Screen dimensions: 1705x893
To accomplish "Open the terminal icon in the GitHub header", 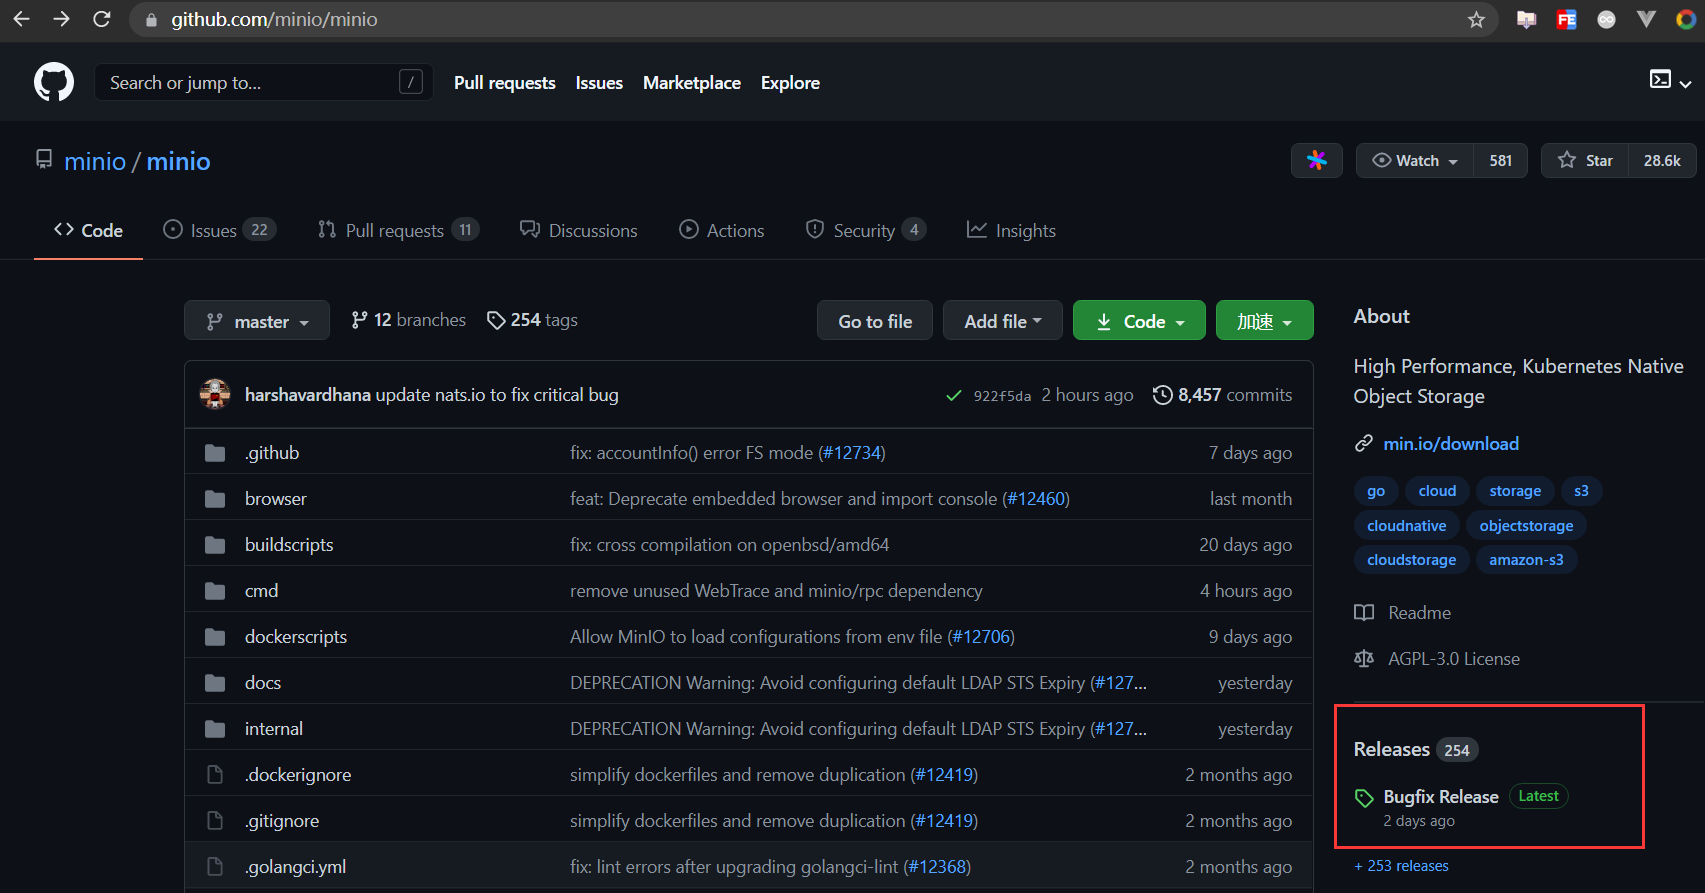I will [1660, 80].
